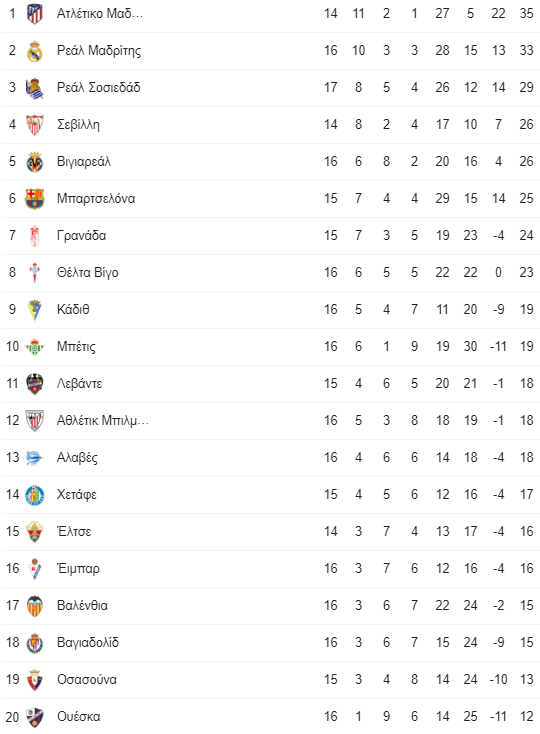Open the Χετάφε team link

pos(77,494)
